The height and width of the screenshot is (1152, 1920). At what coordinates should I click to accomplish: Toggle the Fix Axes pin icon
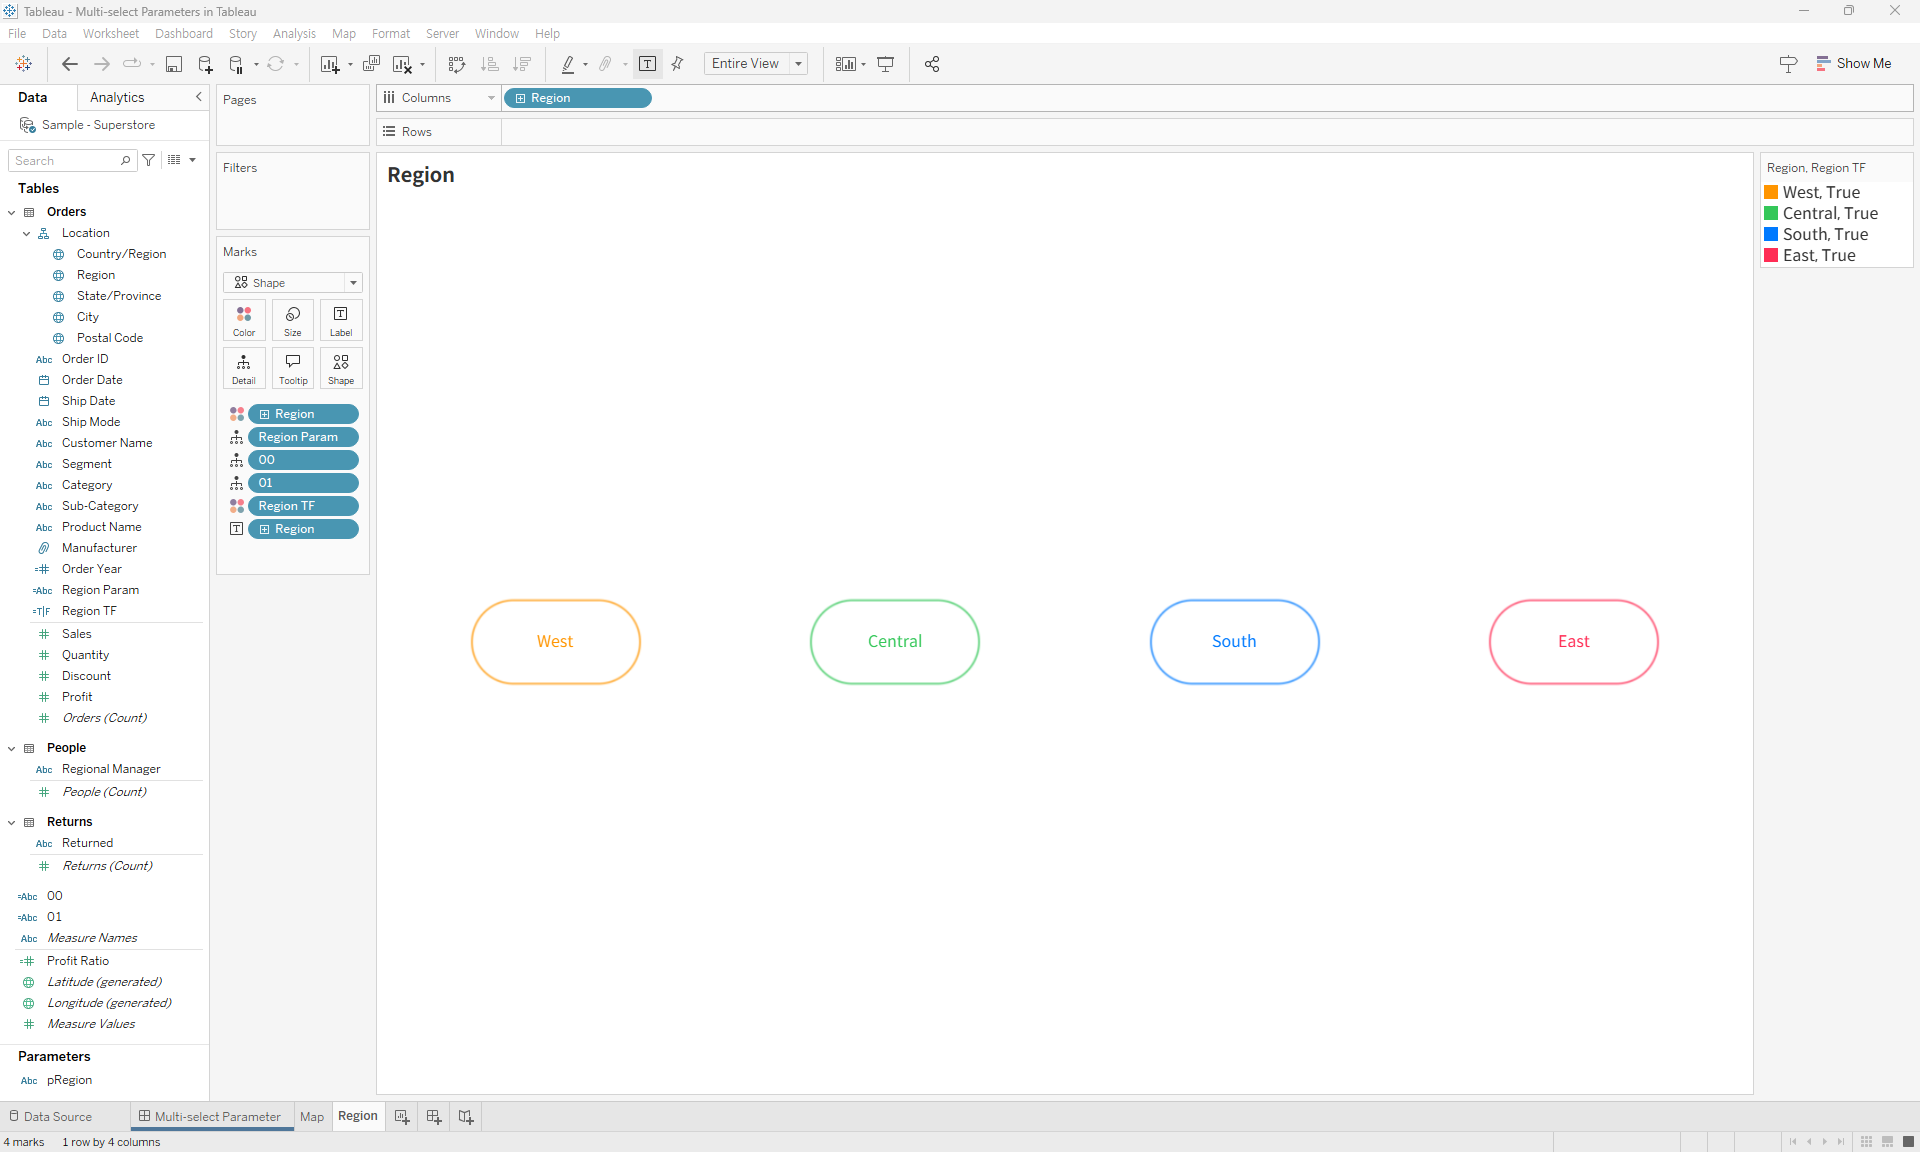(x=678, y=64)
